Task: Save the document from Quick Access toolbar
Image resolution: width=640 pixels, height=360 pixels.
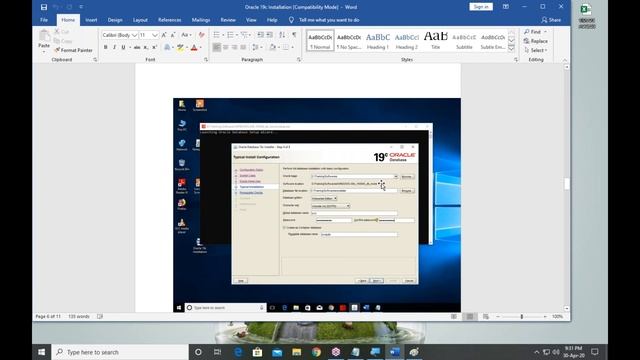Action: (x=44, y=7)
